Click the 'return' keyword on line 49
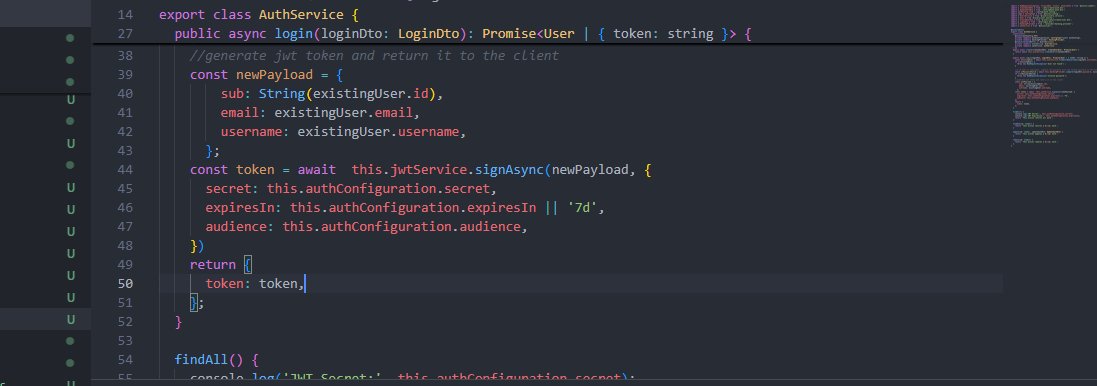 pyautogui.click(x=213, y=264)
